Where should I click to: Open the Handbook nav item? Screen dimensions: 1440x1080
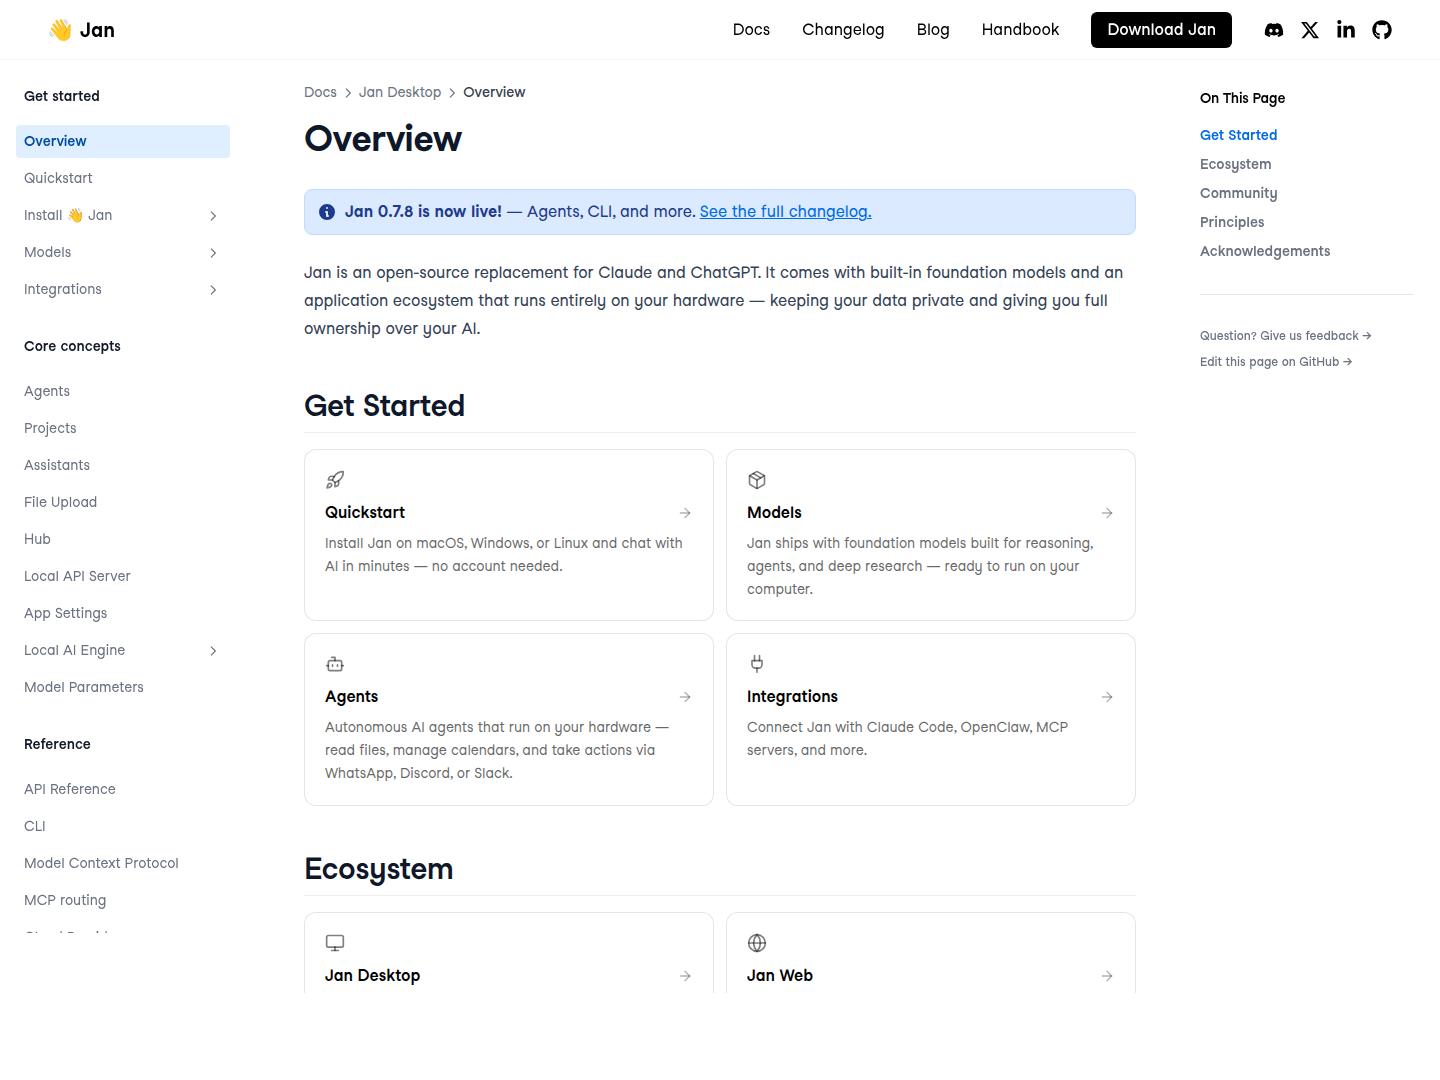1020,30
